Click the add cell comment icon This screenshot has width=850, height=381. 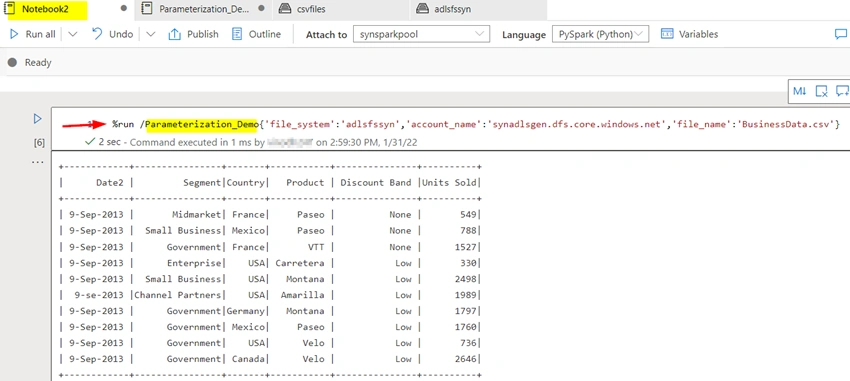(x=842, y=91)
